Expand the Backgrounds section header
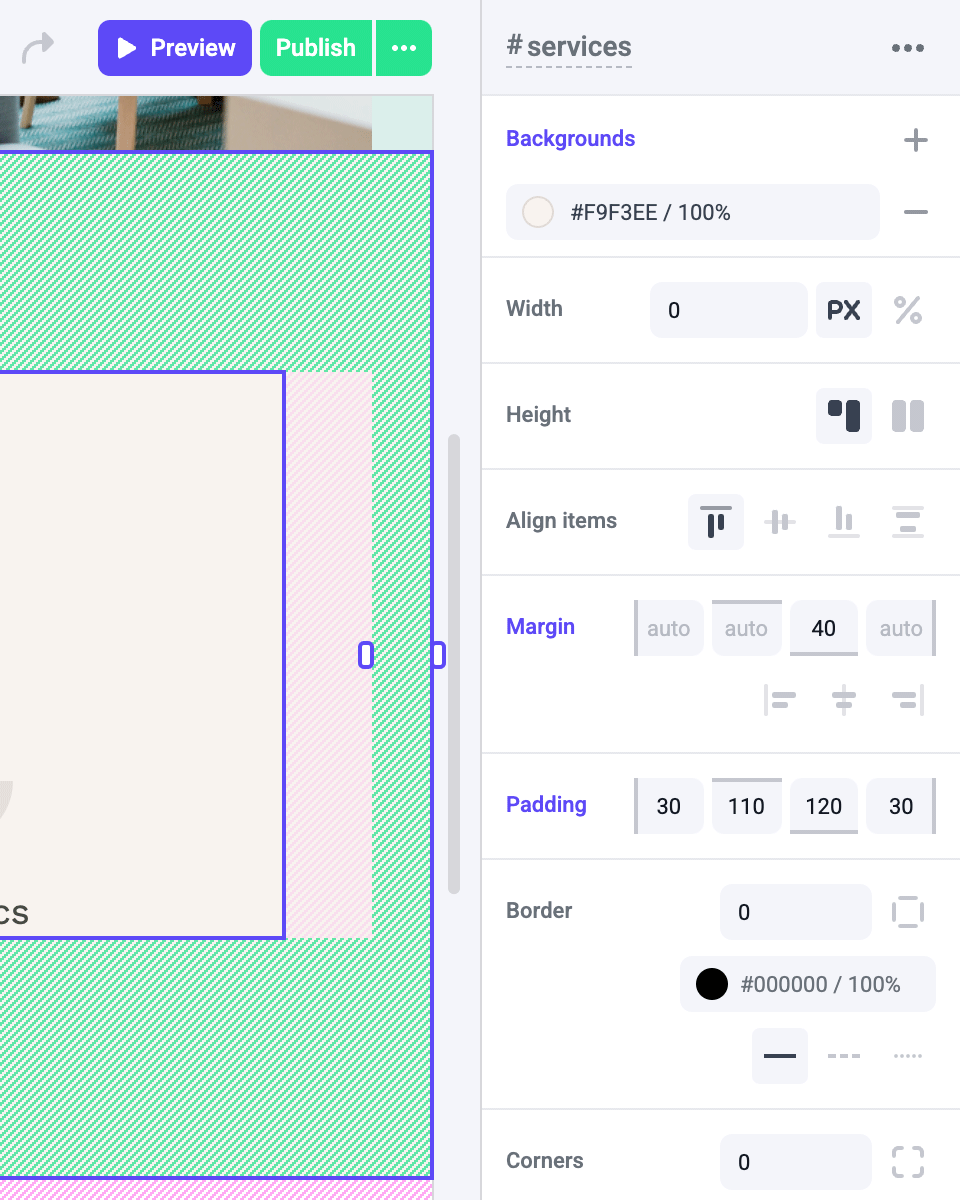Image resolution: width=960 pixels, height=1200 pixels. click(x=570, y=139)
